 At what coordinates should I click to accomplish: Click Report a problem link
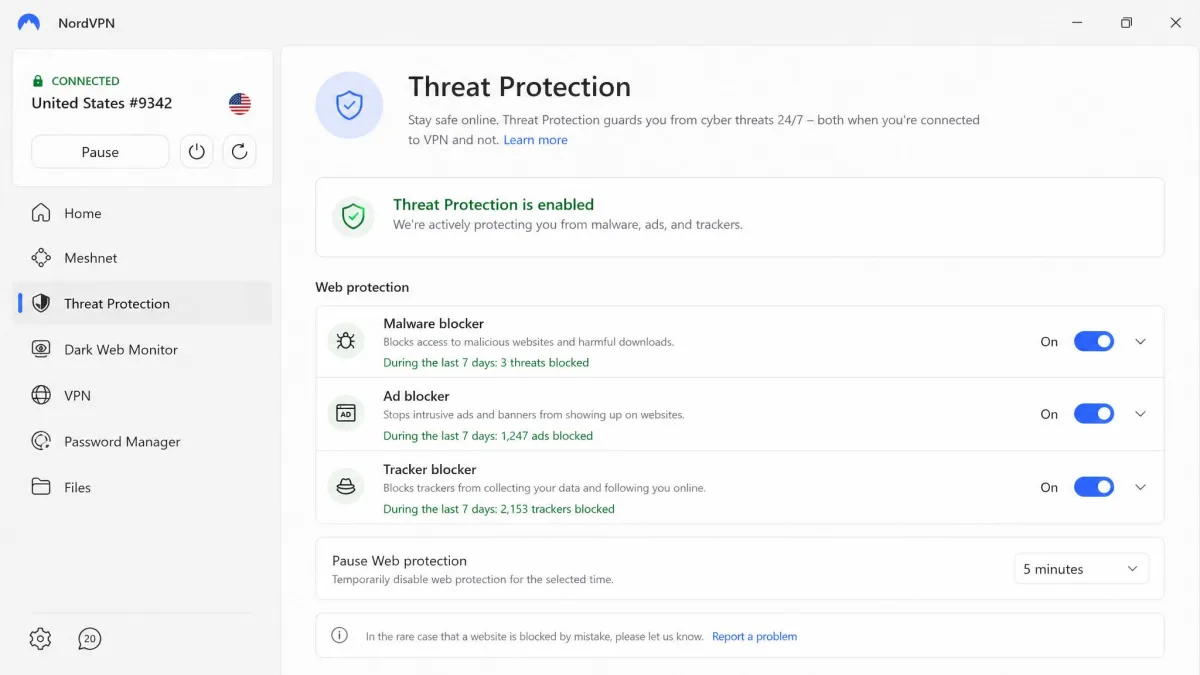[x=754, y=636]
